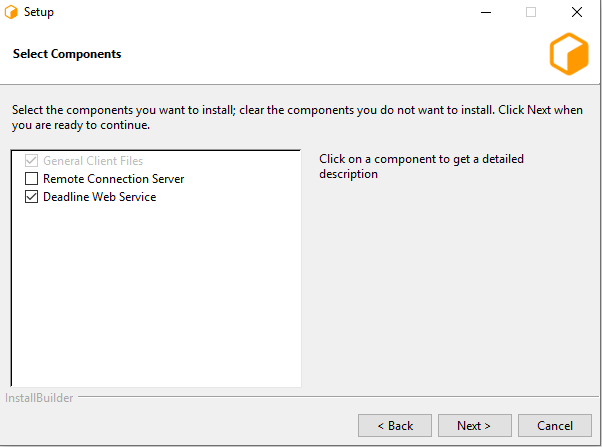The width and height of the screenshot is (602, 447).
Task: Click empty space in the components list
Action: click(x=155, y=300)
